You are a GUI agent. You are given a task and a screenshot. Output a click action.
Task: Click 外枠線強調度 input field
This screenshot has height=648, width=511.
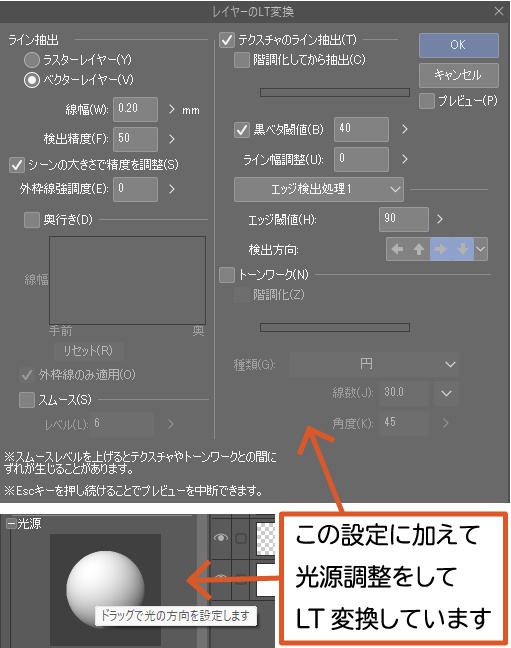(x=136, y=189)
